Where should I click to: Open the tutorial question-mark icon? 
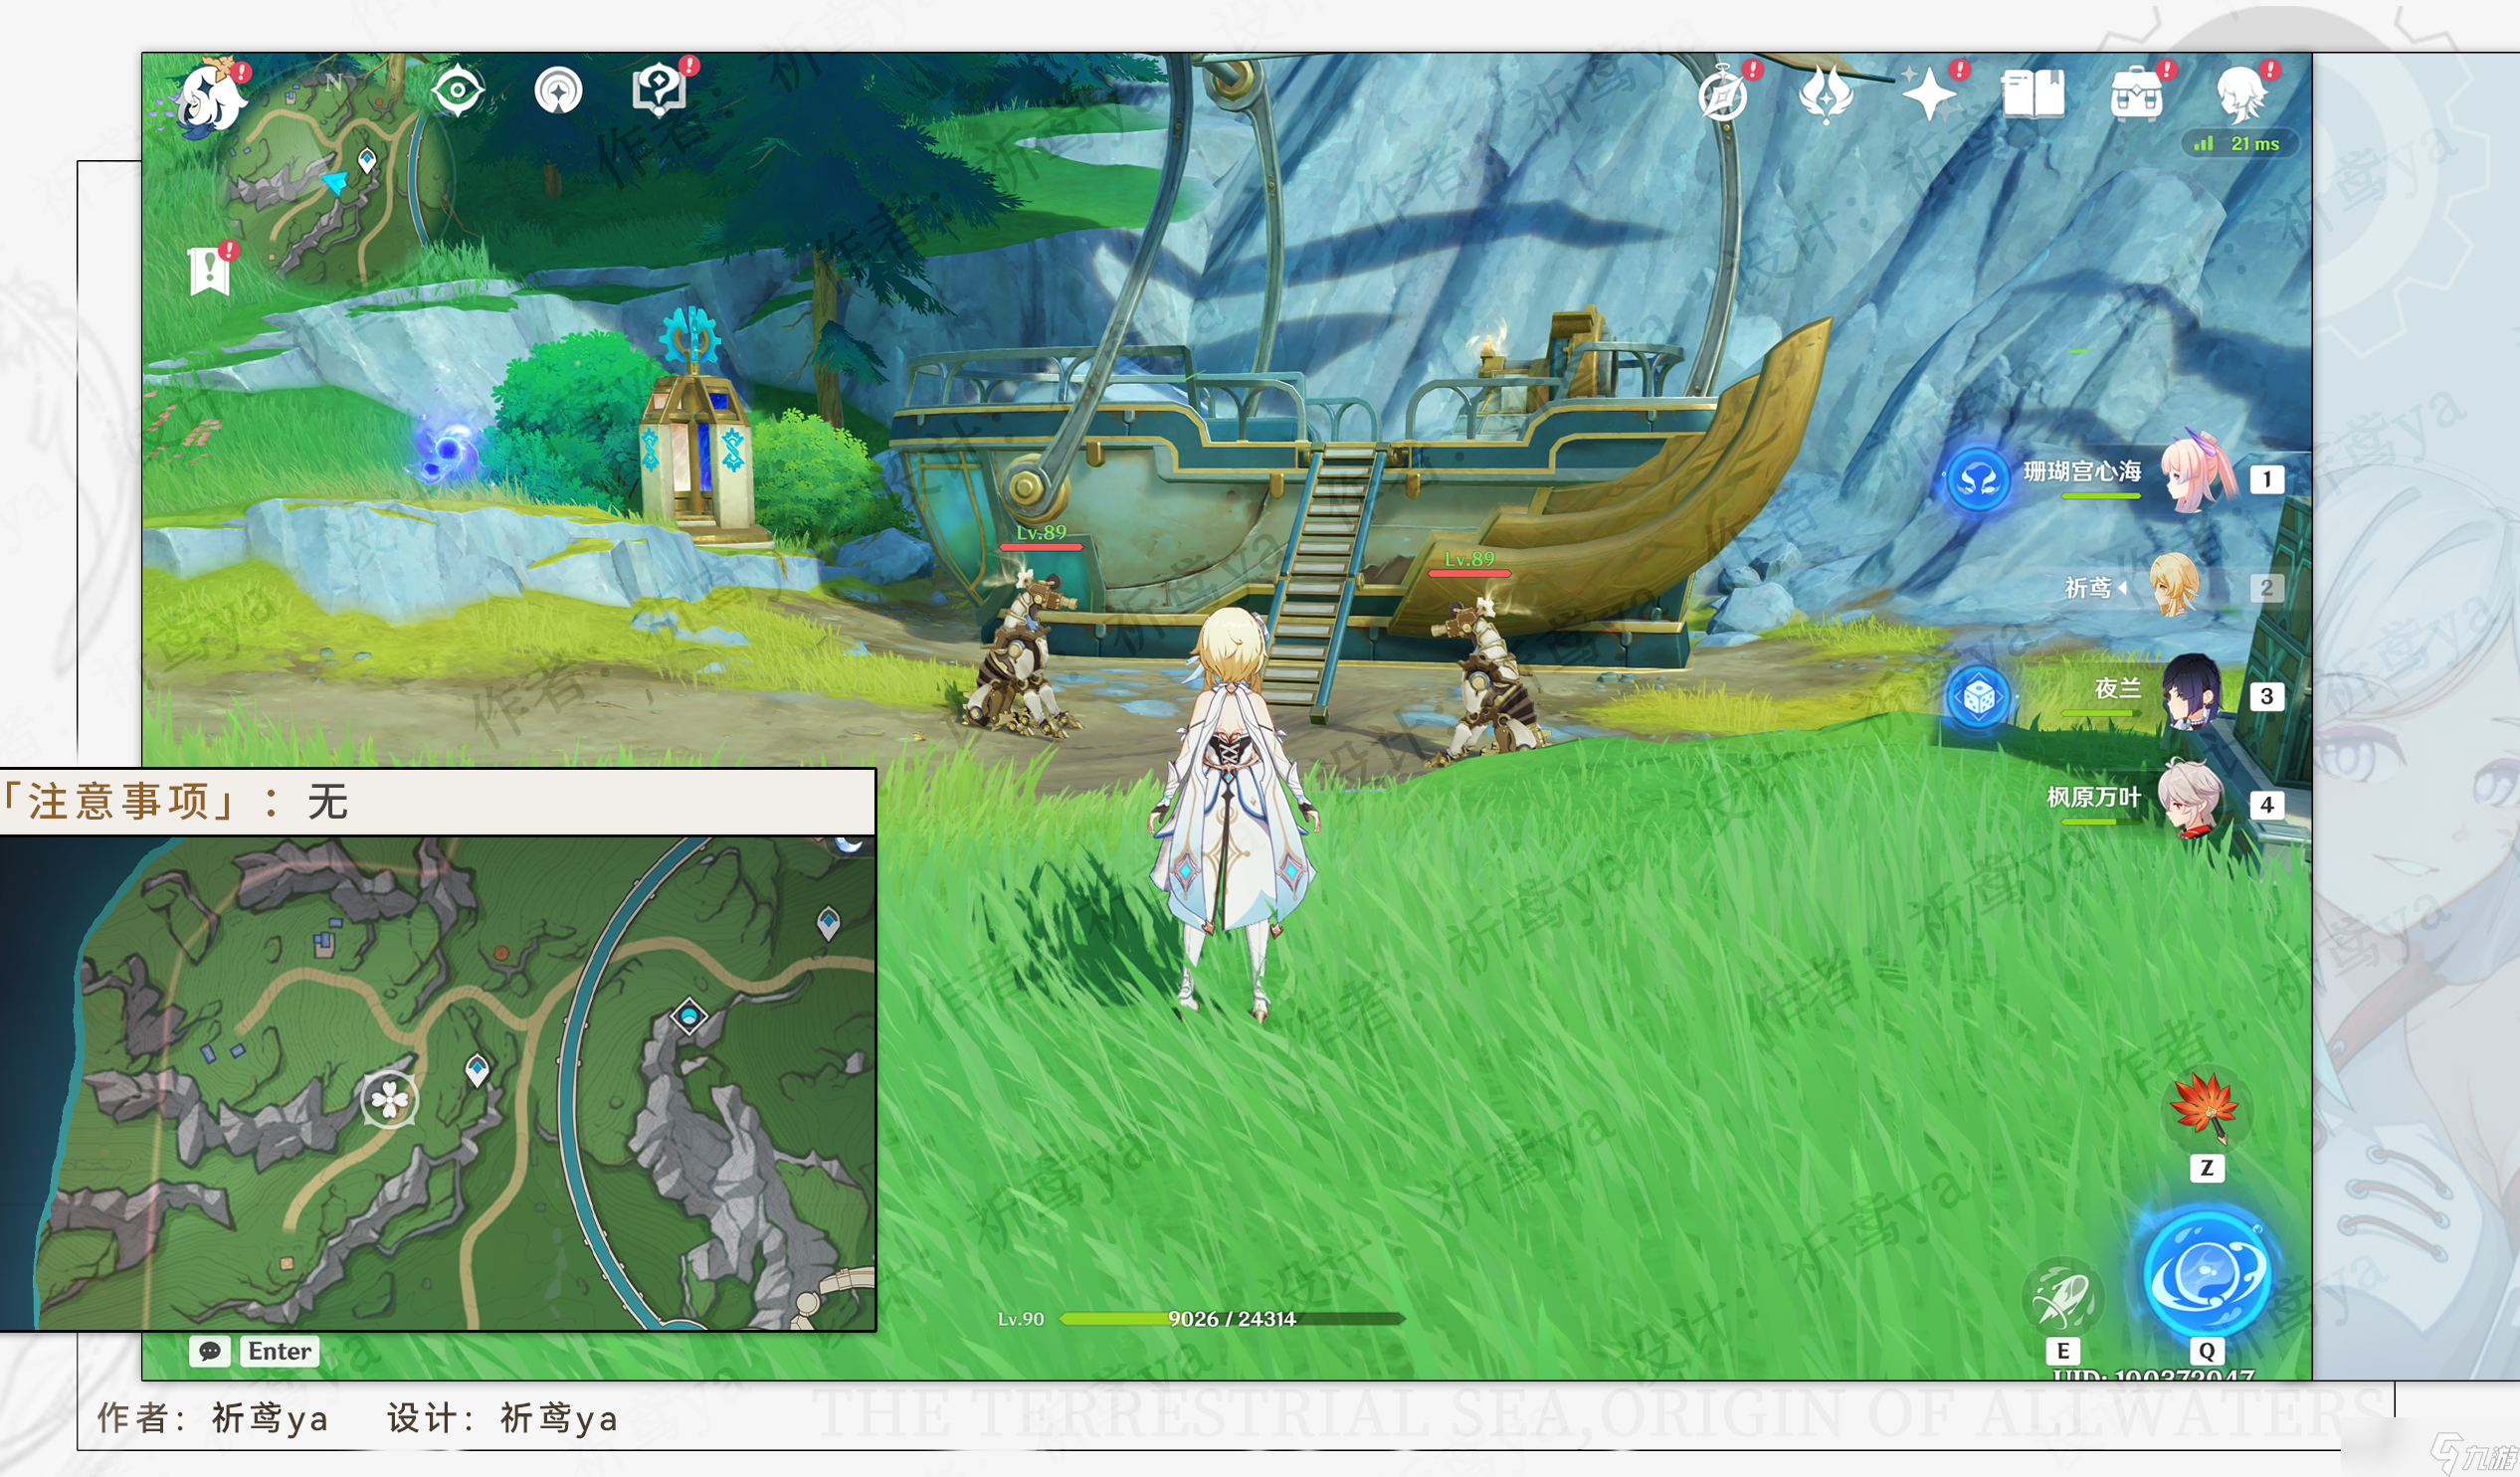click(660, 90)
